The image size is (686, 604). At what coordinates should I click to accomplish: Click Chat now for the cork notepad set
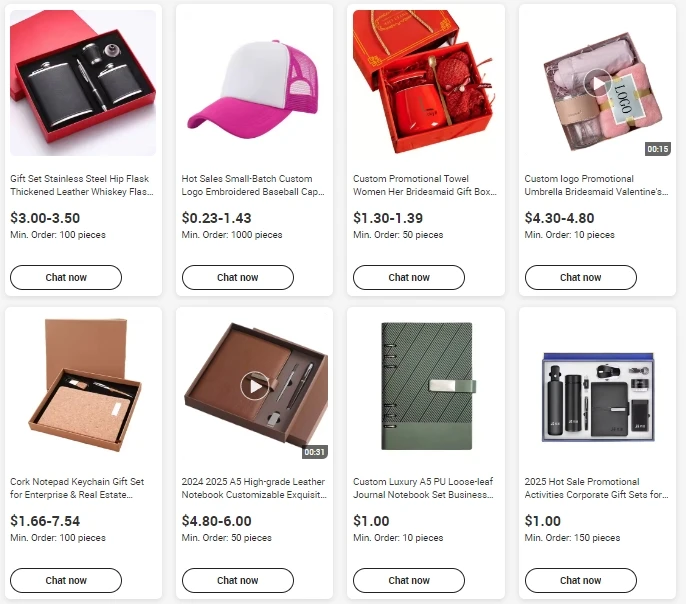[x=66, y=580]
